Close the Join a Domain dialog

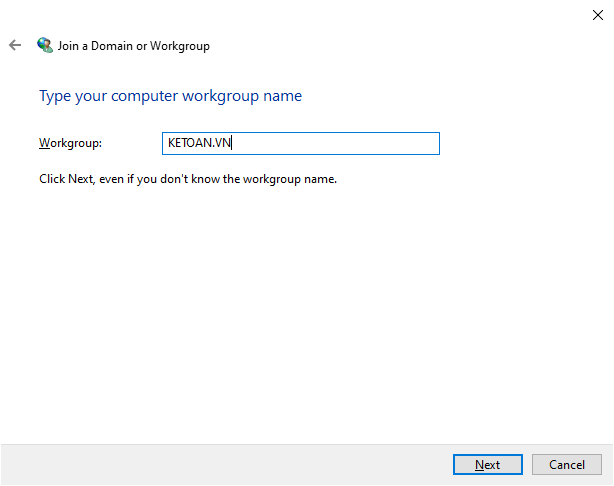pos(598,15)
